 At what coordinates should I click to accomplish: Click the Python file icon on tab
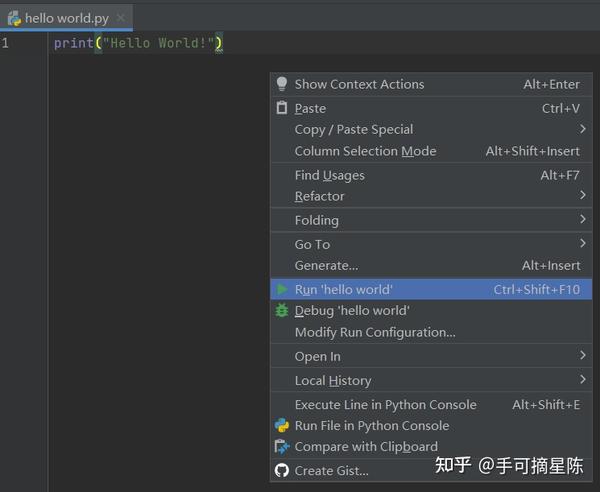coord(14,18)
